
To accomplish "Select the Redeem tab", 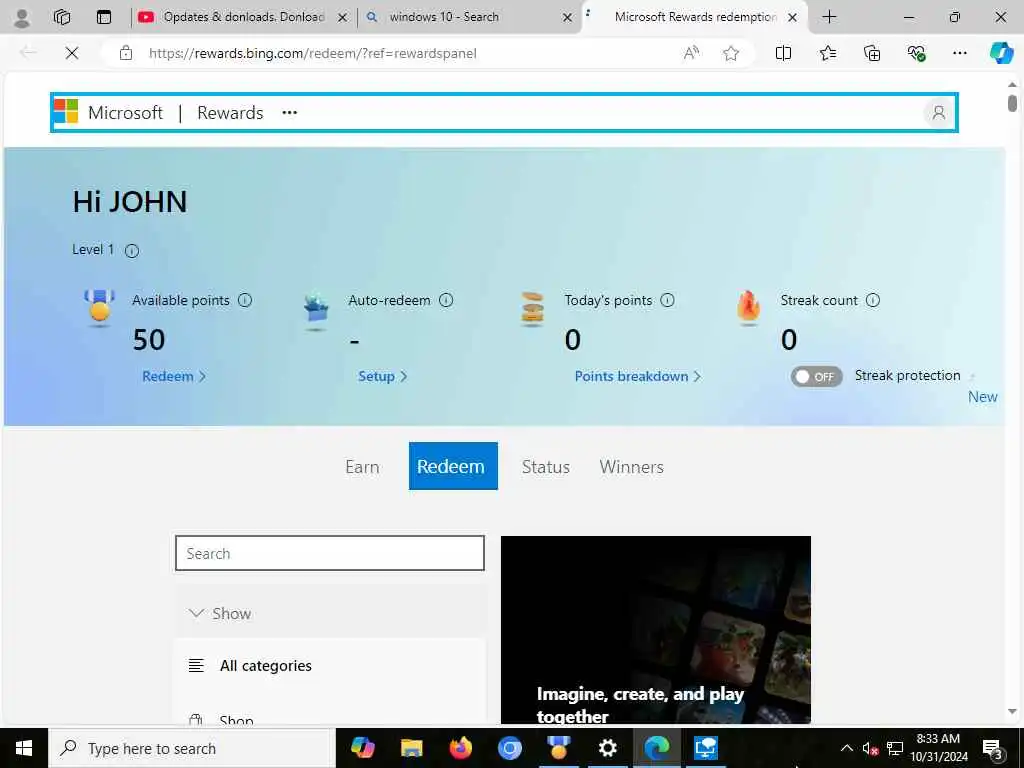I will 453,466.
